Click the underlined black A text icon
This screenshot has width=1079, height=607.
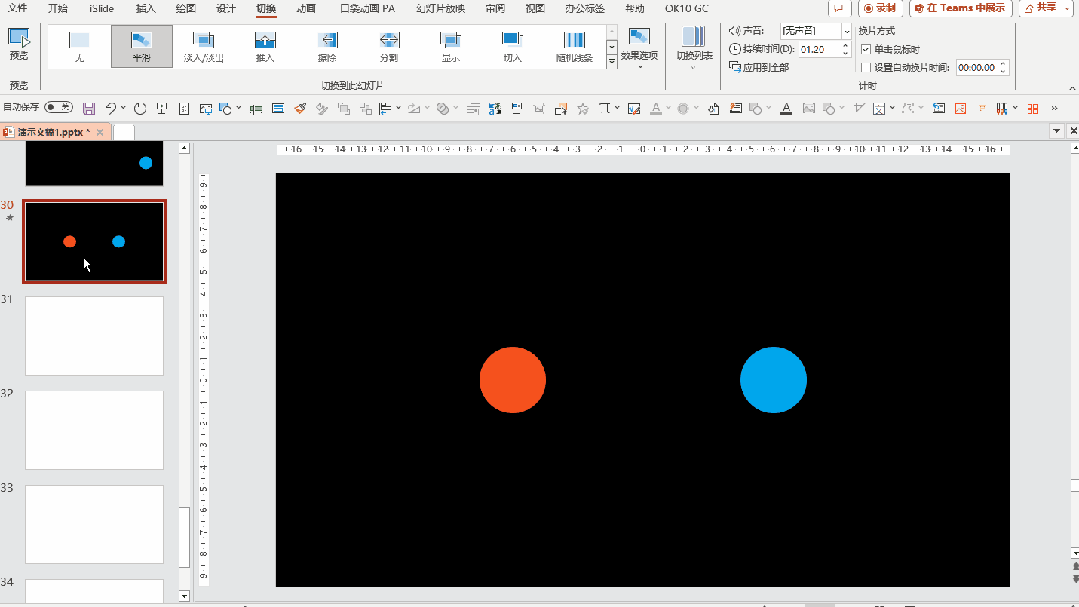coord(786,109)
